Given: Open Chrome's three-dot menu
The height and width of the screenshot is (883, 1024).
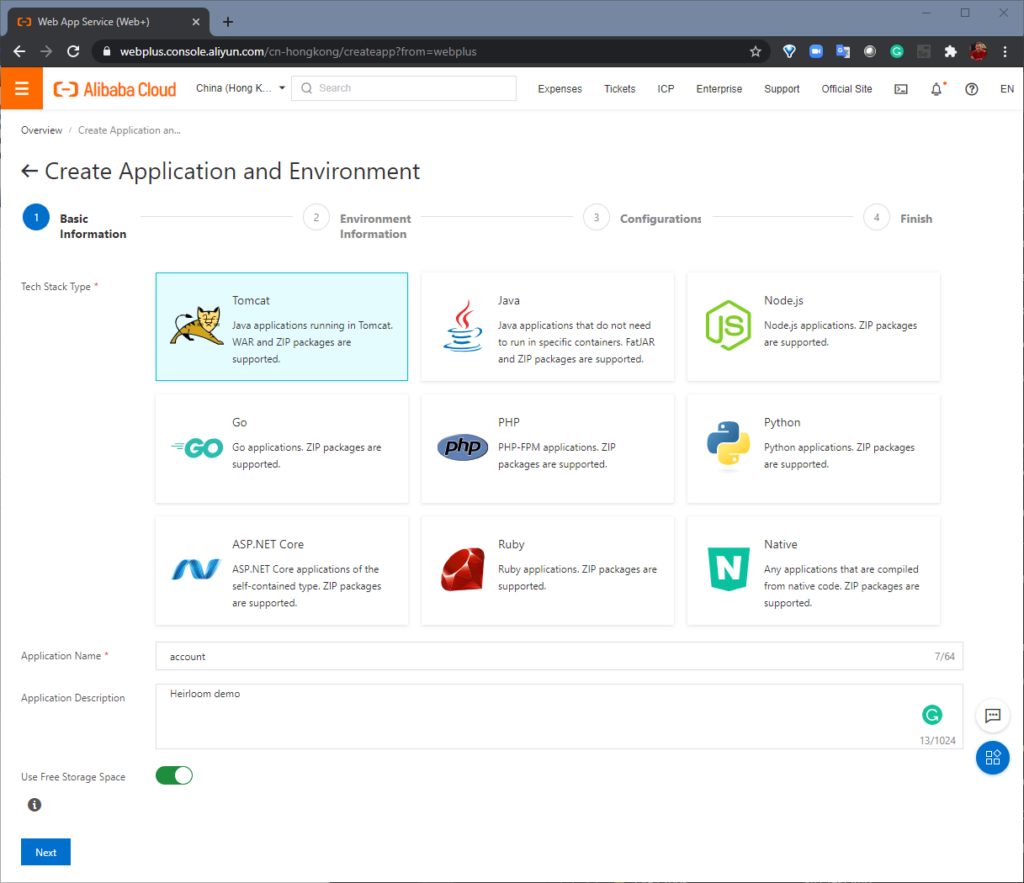Looking at the screenshot, I should (1004, 52).
